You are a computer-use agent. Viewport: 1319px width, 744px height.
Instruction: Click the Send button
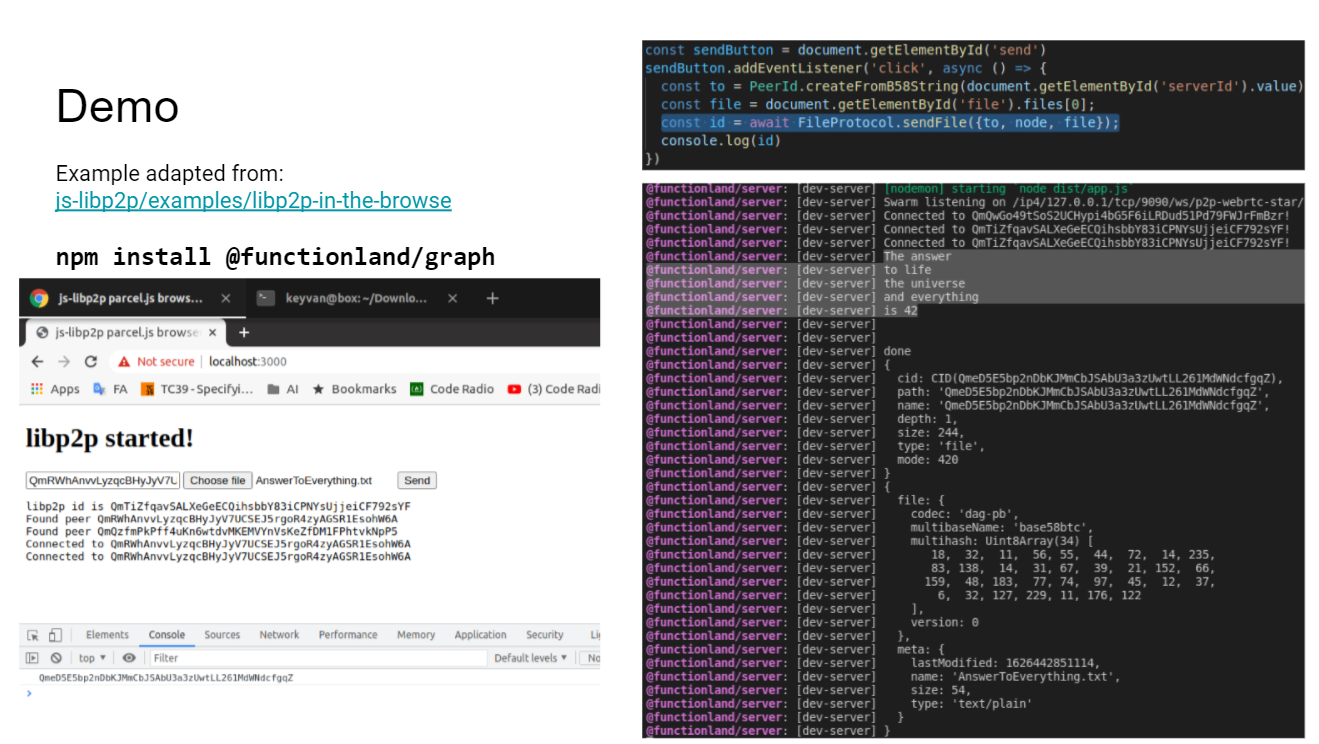click(417, 480)
